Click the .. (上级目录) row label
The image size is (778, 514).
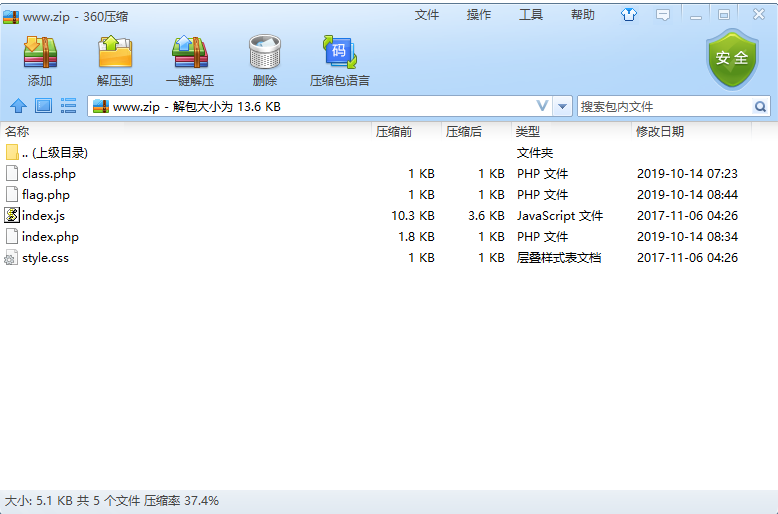tap(55, 153)
